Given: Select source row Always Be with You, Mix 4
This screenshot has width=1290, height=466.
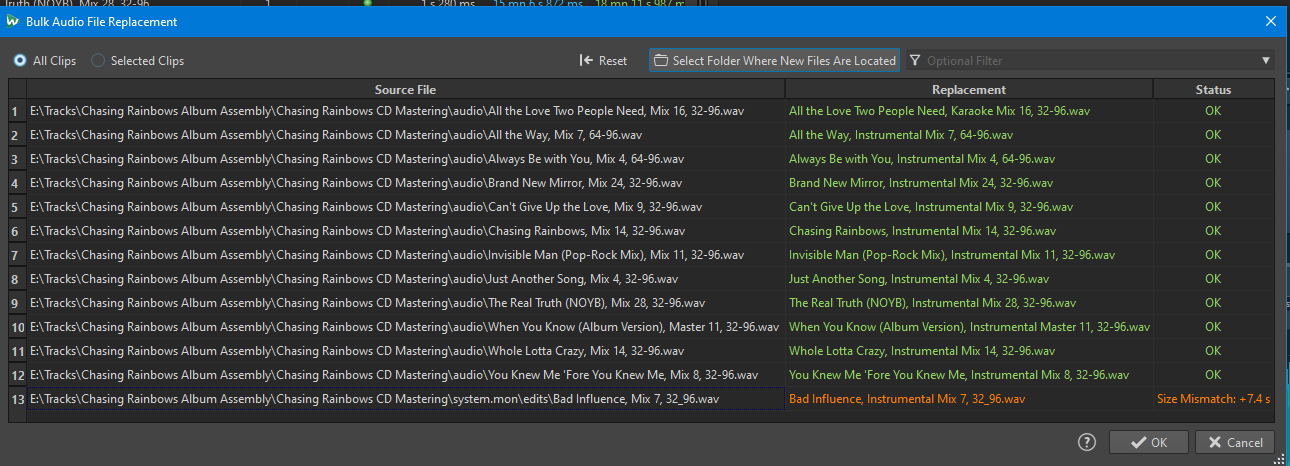Looking at the screenshot, I should pos(405,158).
